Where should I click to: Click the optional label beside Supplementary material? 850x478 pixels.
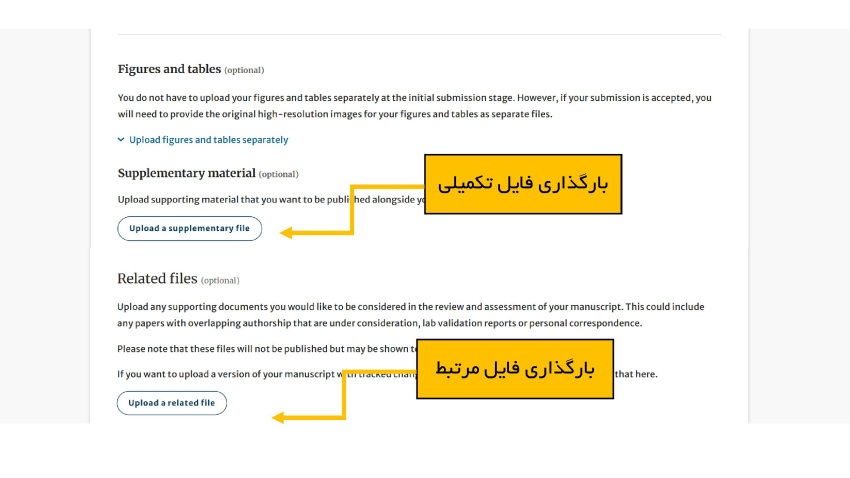278,174
